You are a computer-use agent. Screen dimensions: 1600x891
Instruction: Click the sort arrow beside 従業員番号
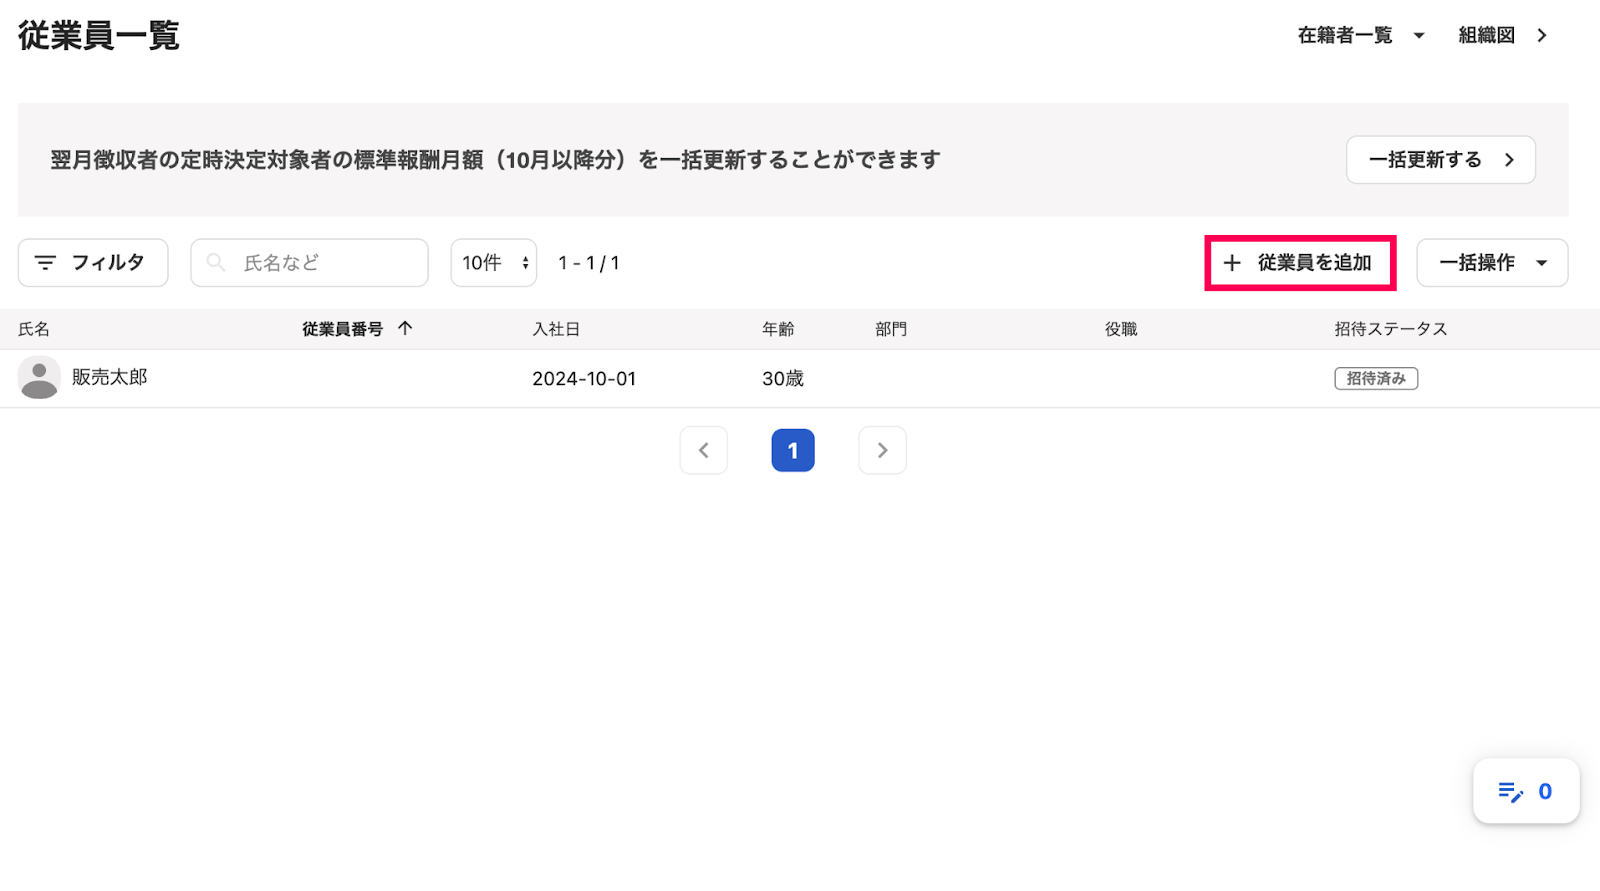coord(405,328)
